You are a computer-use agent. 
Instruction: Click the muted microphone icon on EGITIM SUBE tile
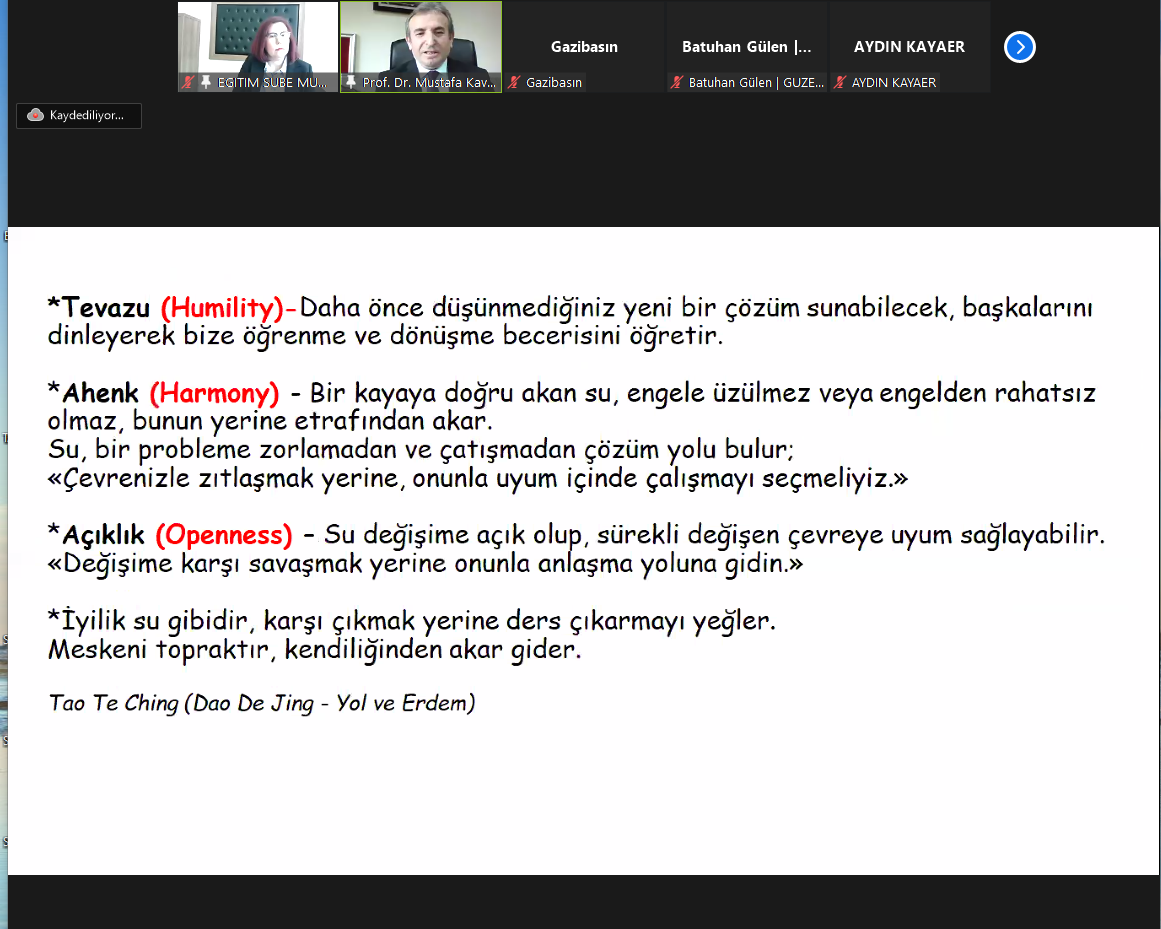pyautogui.click(x=188, y=82)
